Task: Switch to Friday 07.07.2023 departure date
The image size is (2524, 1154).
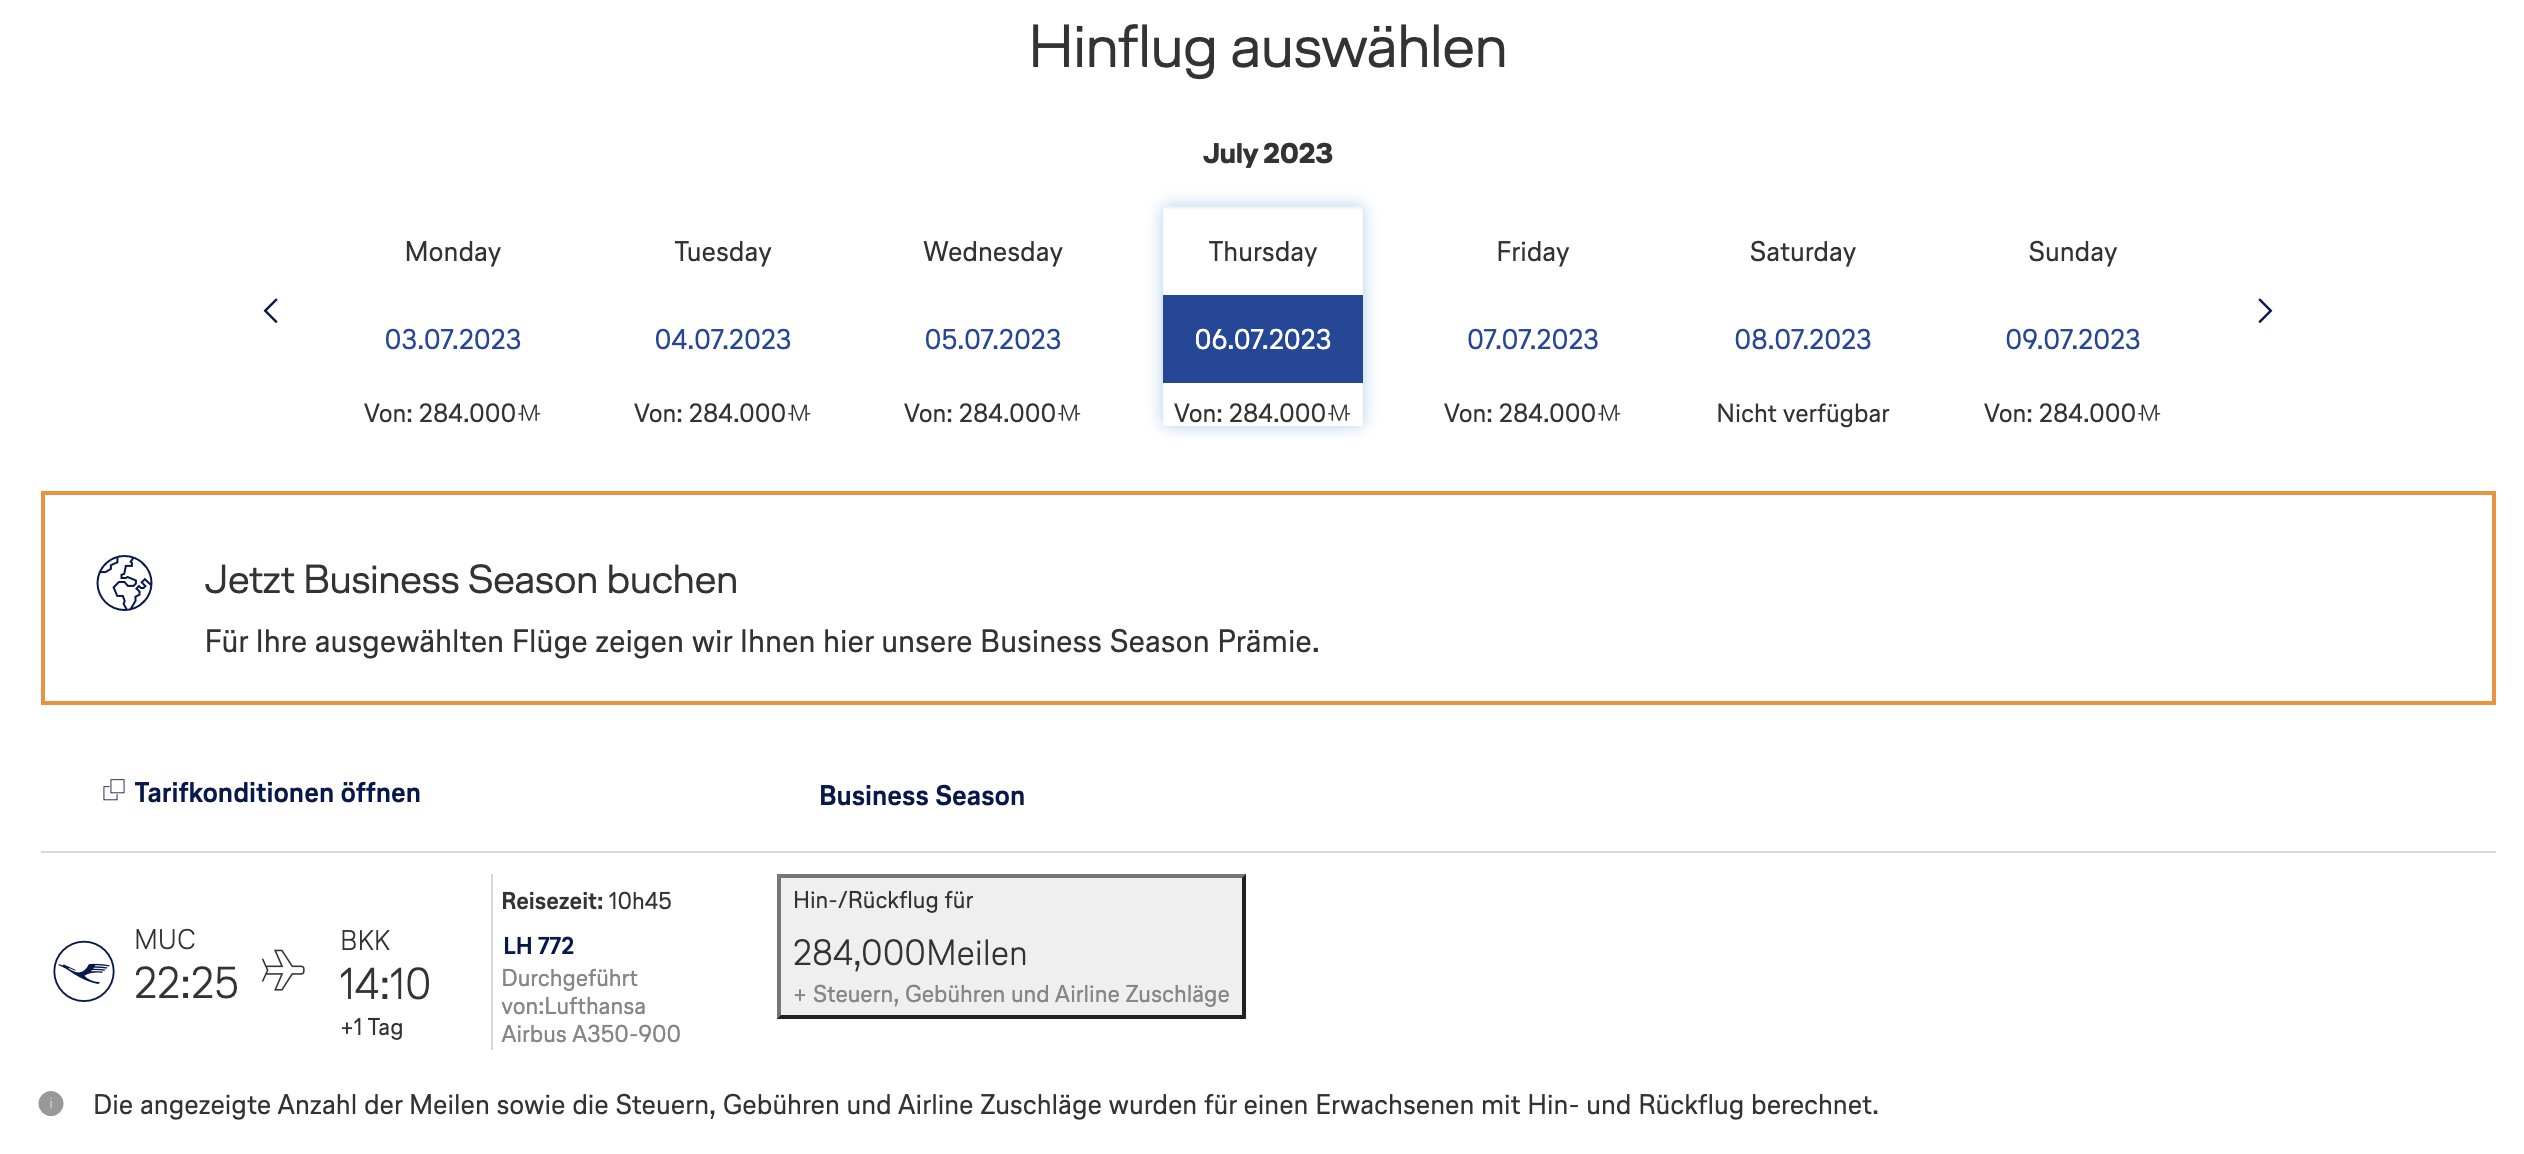Action: point(1532,339)
